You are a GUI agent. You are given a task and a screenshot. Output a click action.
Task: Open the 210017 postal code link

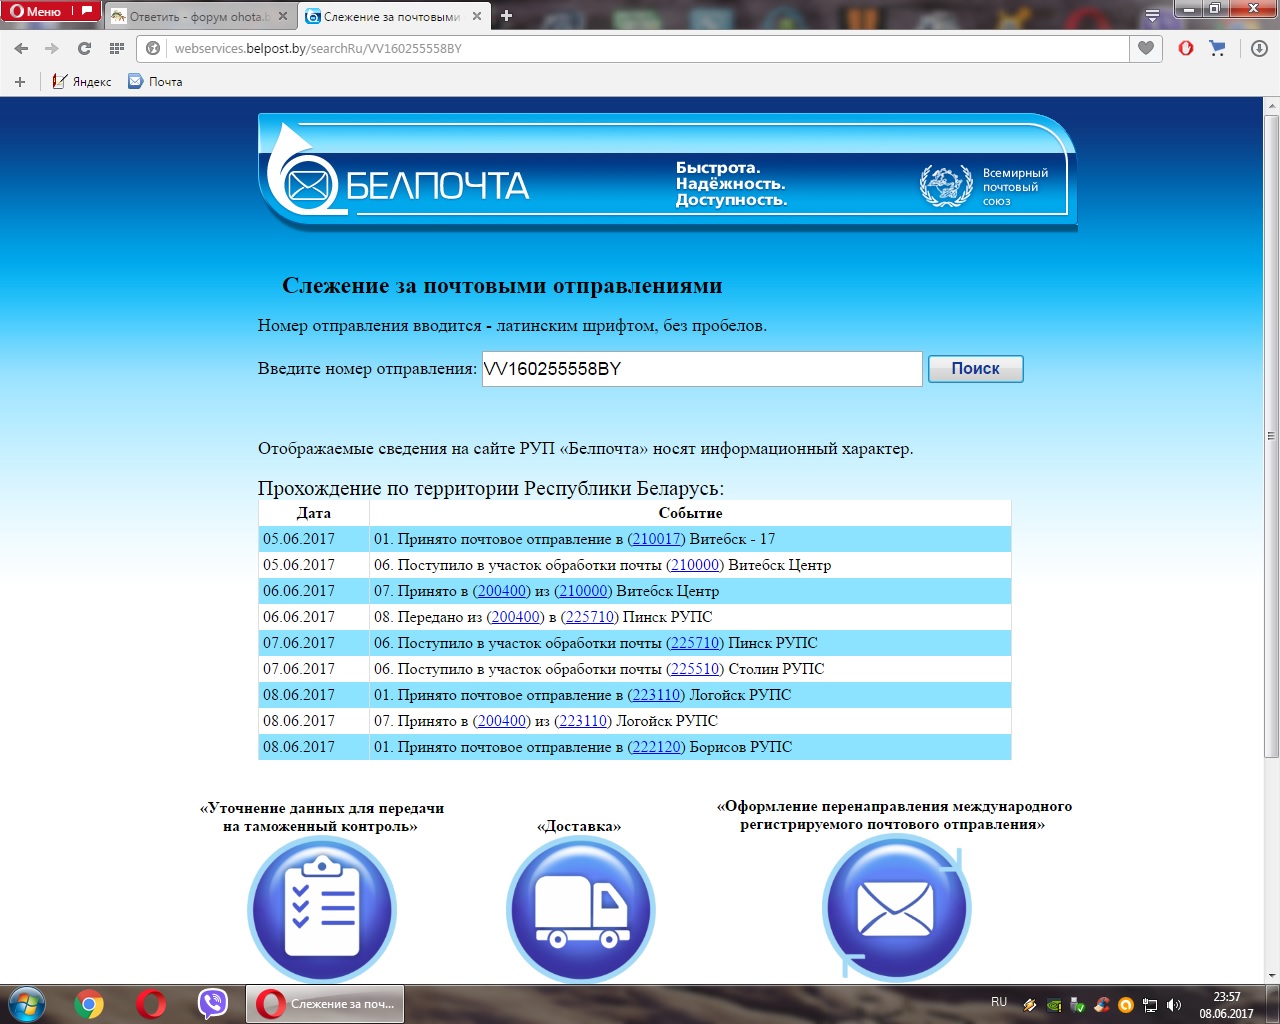pos(656,539)
